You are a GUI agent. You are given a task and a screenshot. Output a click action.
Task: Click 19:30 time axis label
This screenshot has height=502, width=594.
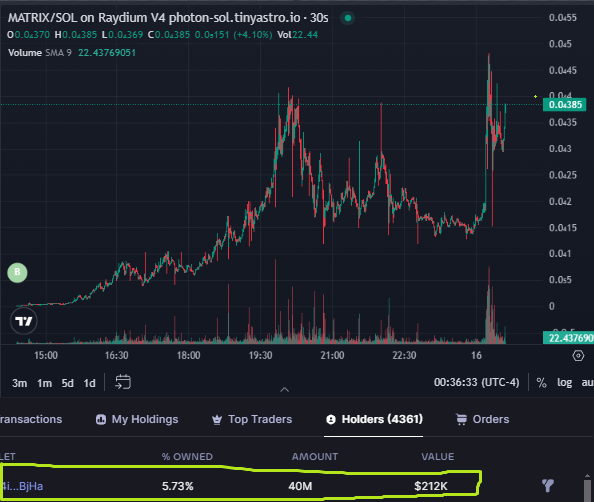tap(260, 355)
